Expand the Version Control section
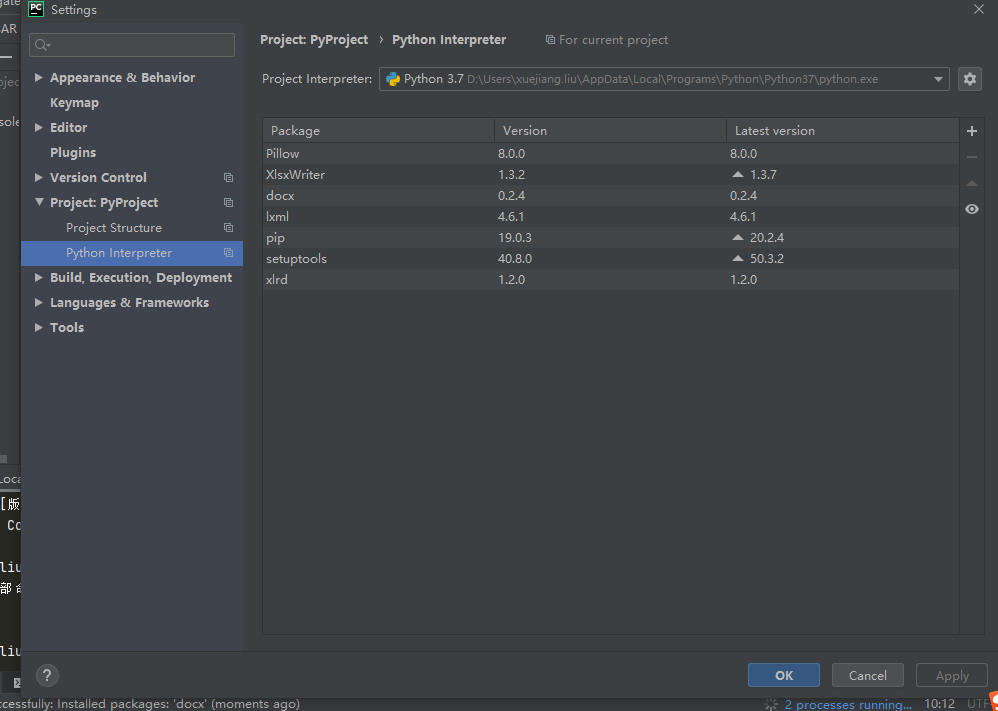Screen dimensions: 998x711 (x=39, y=177)
